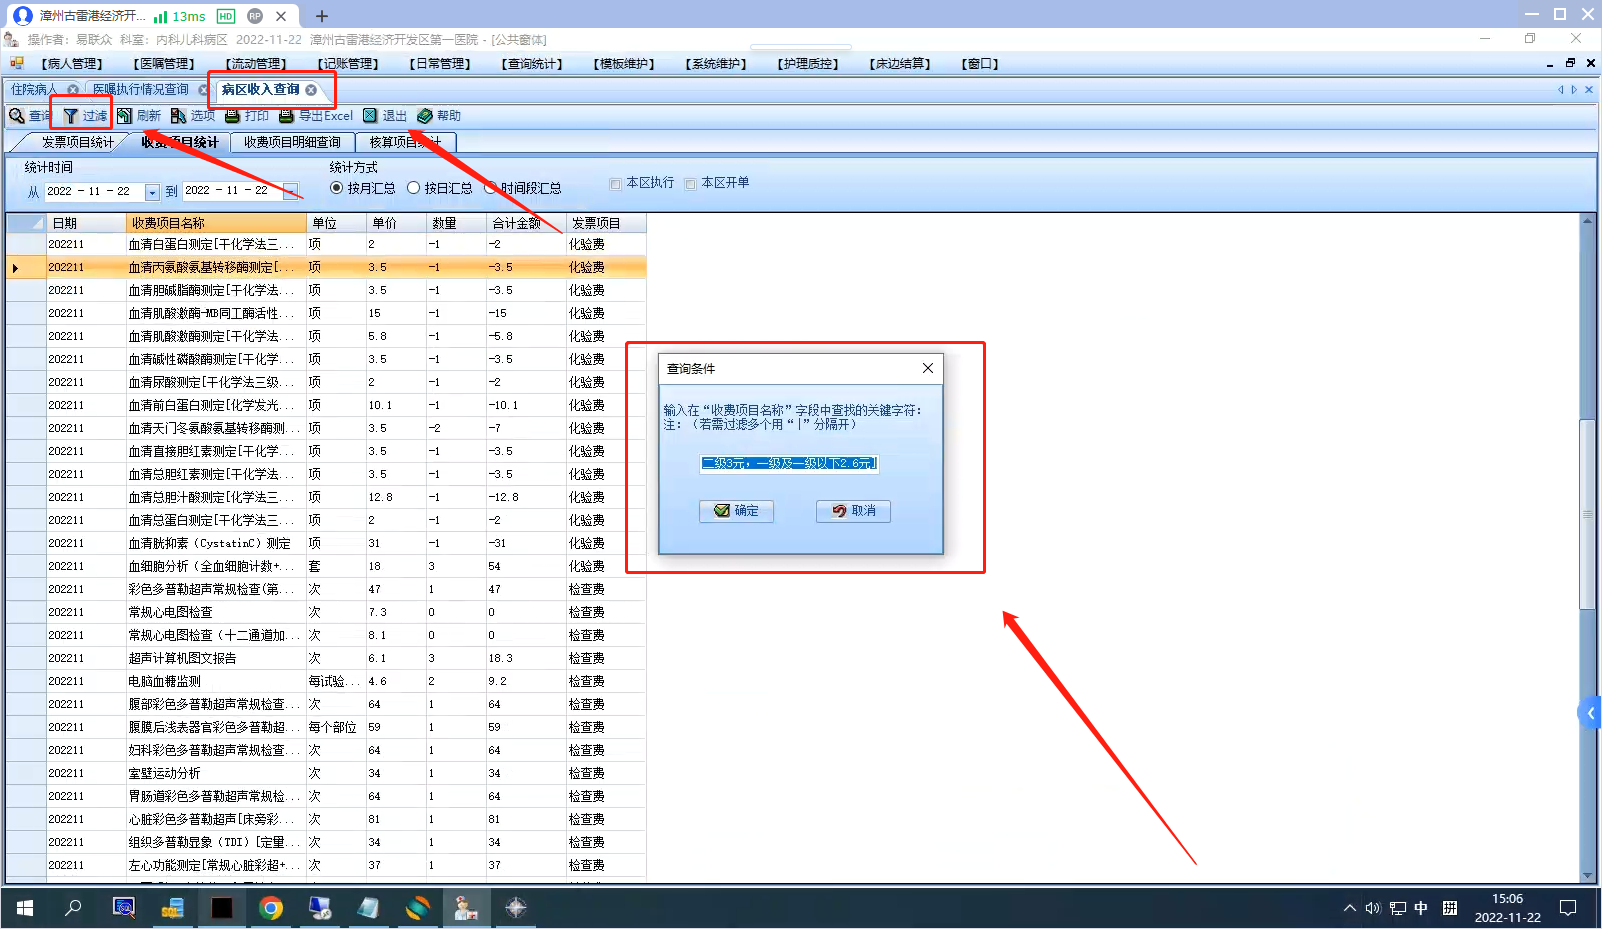Image resolution: width=1602 pixels, height=929 pixels.
Task: Click the HD quality indicator icon
Action: [226, 16]
